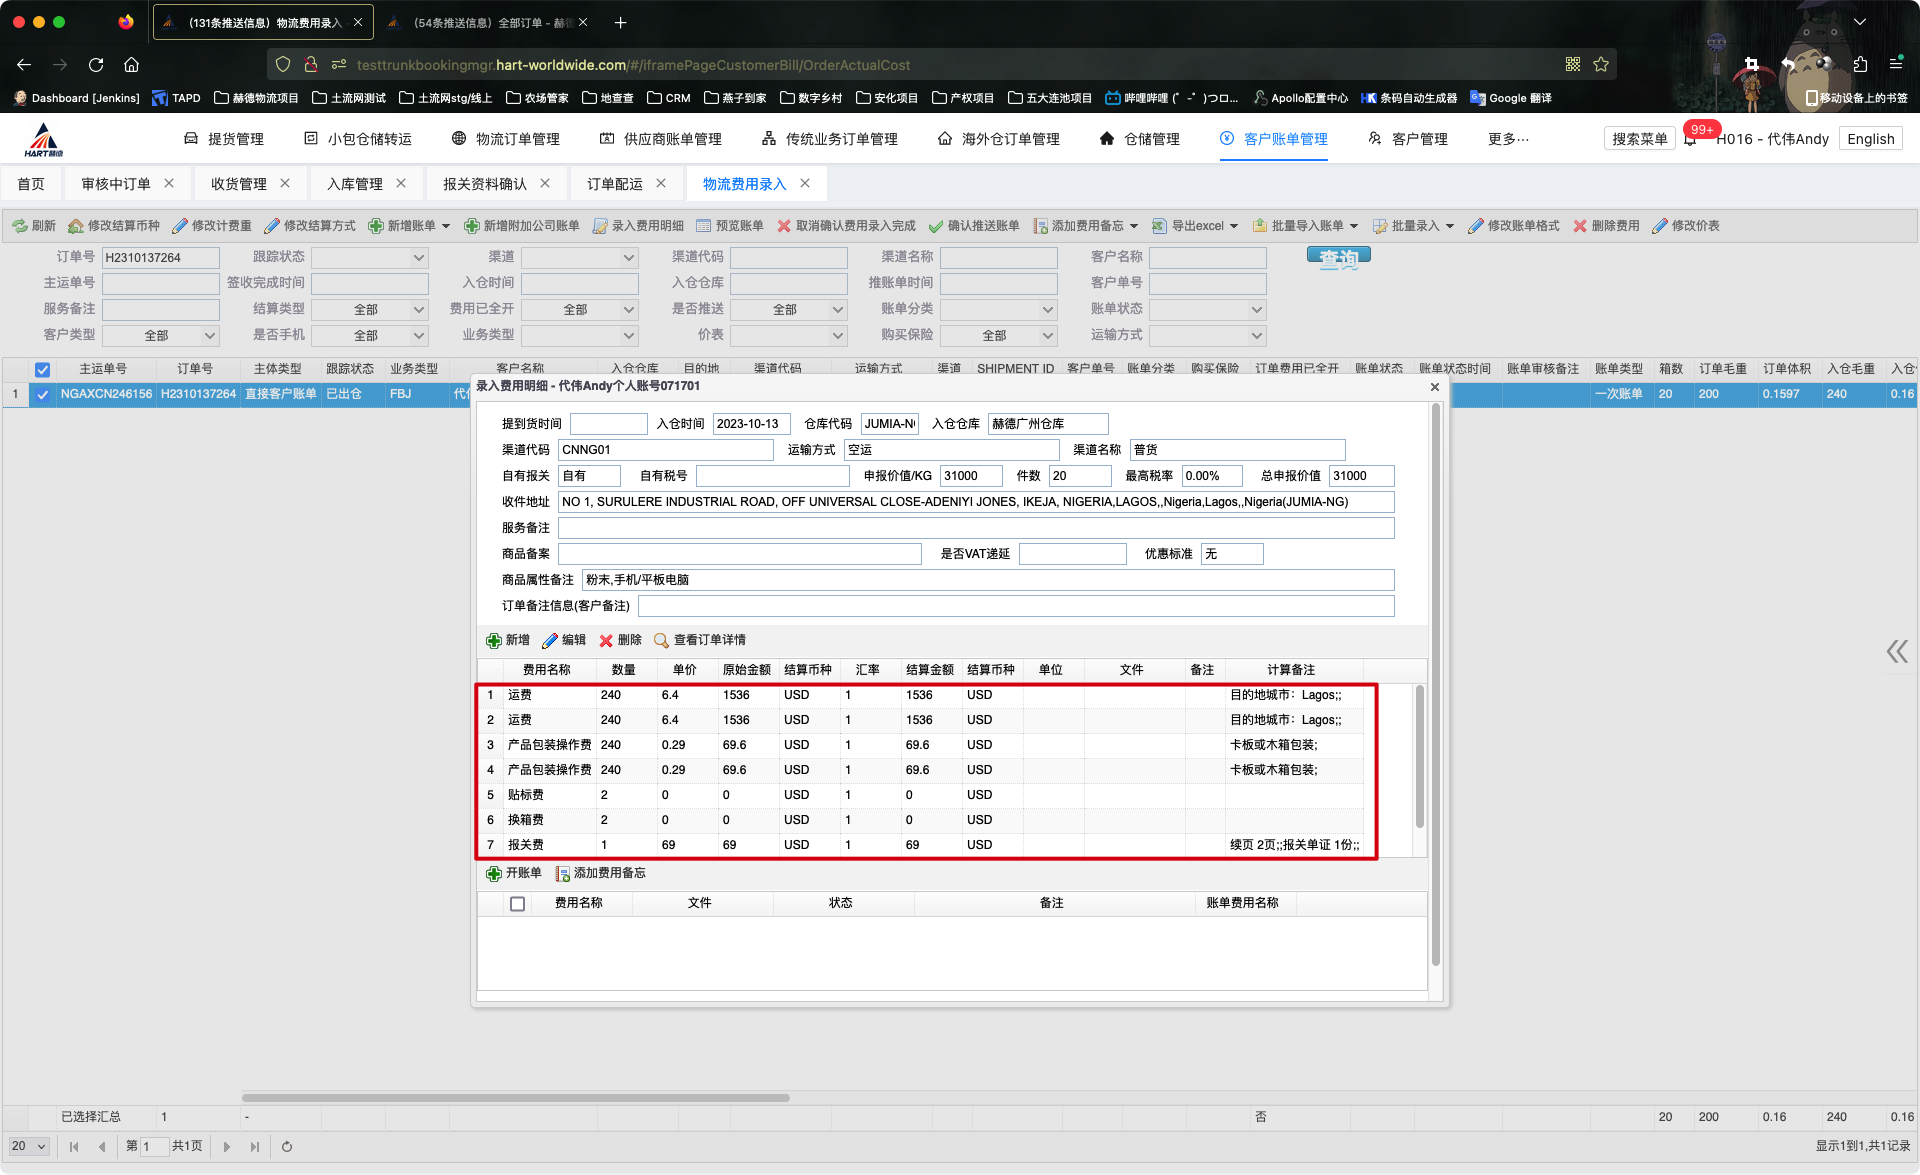Uncheck row 1 checkbox for NGAXCN246156
This screenshot has height=1175, width=1920.
pos(42,395)
